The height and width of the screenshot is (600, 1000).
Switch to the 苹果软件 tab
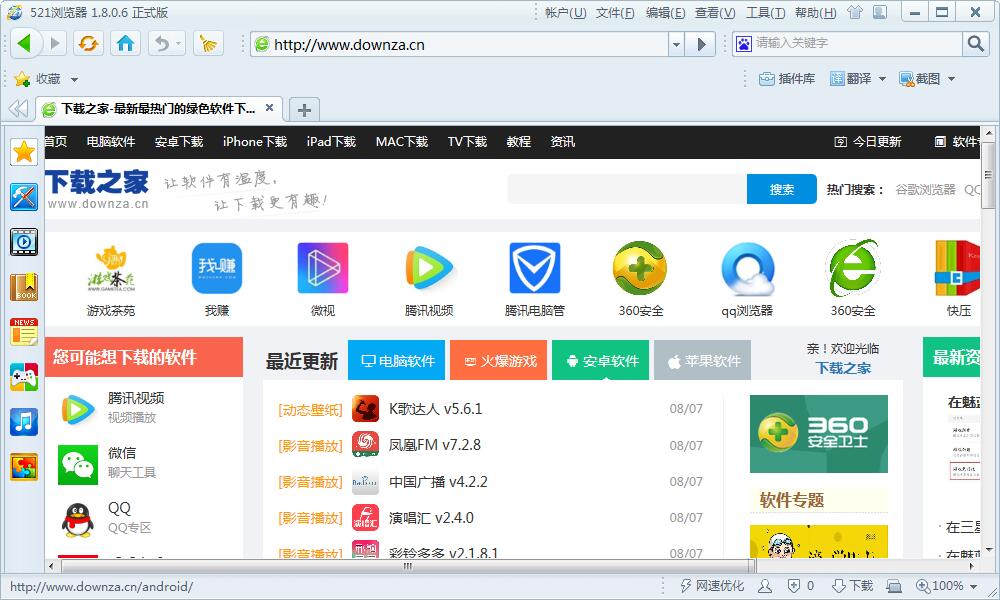(702, 360)
